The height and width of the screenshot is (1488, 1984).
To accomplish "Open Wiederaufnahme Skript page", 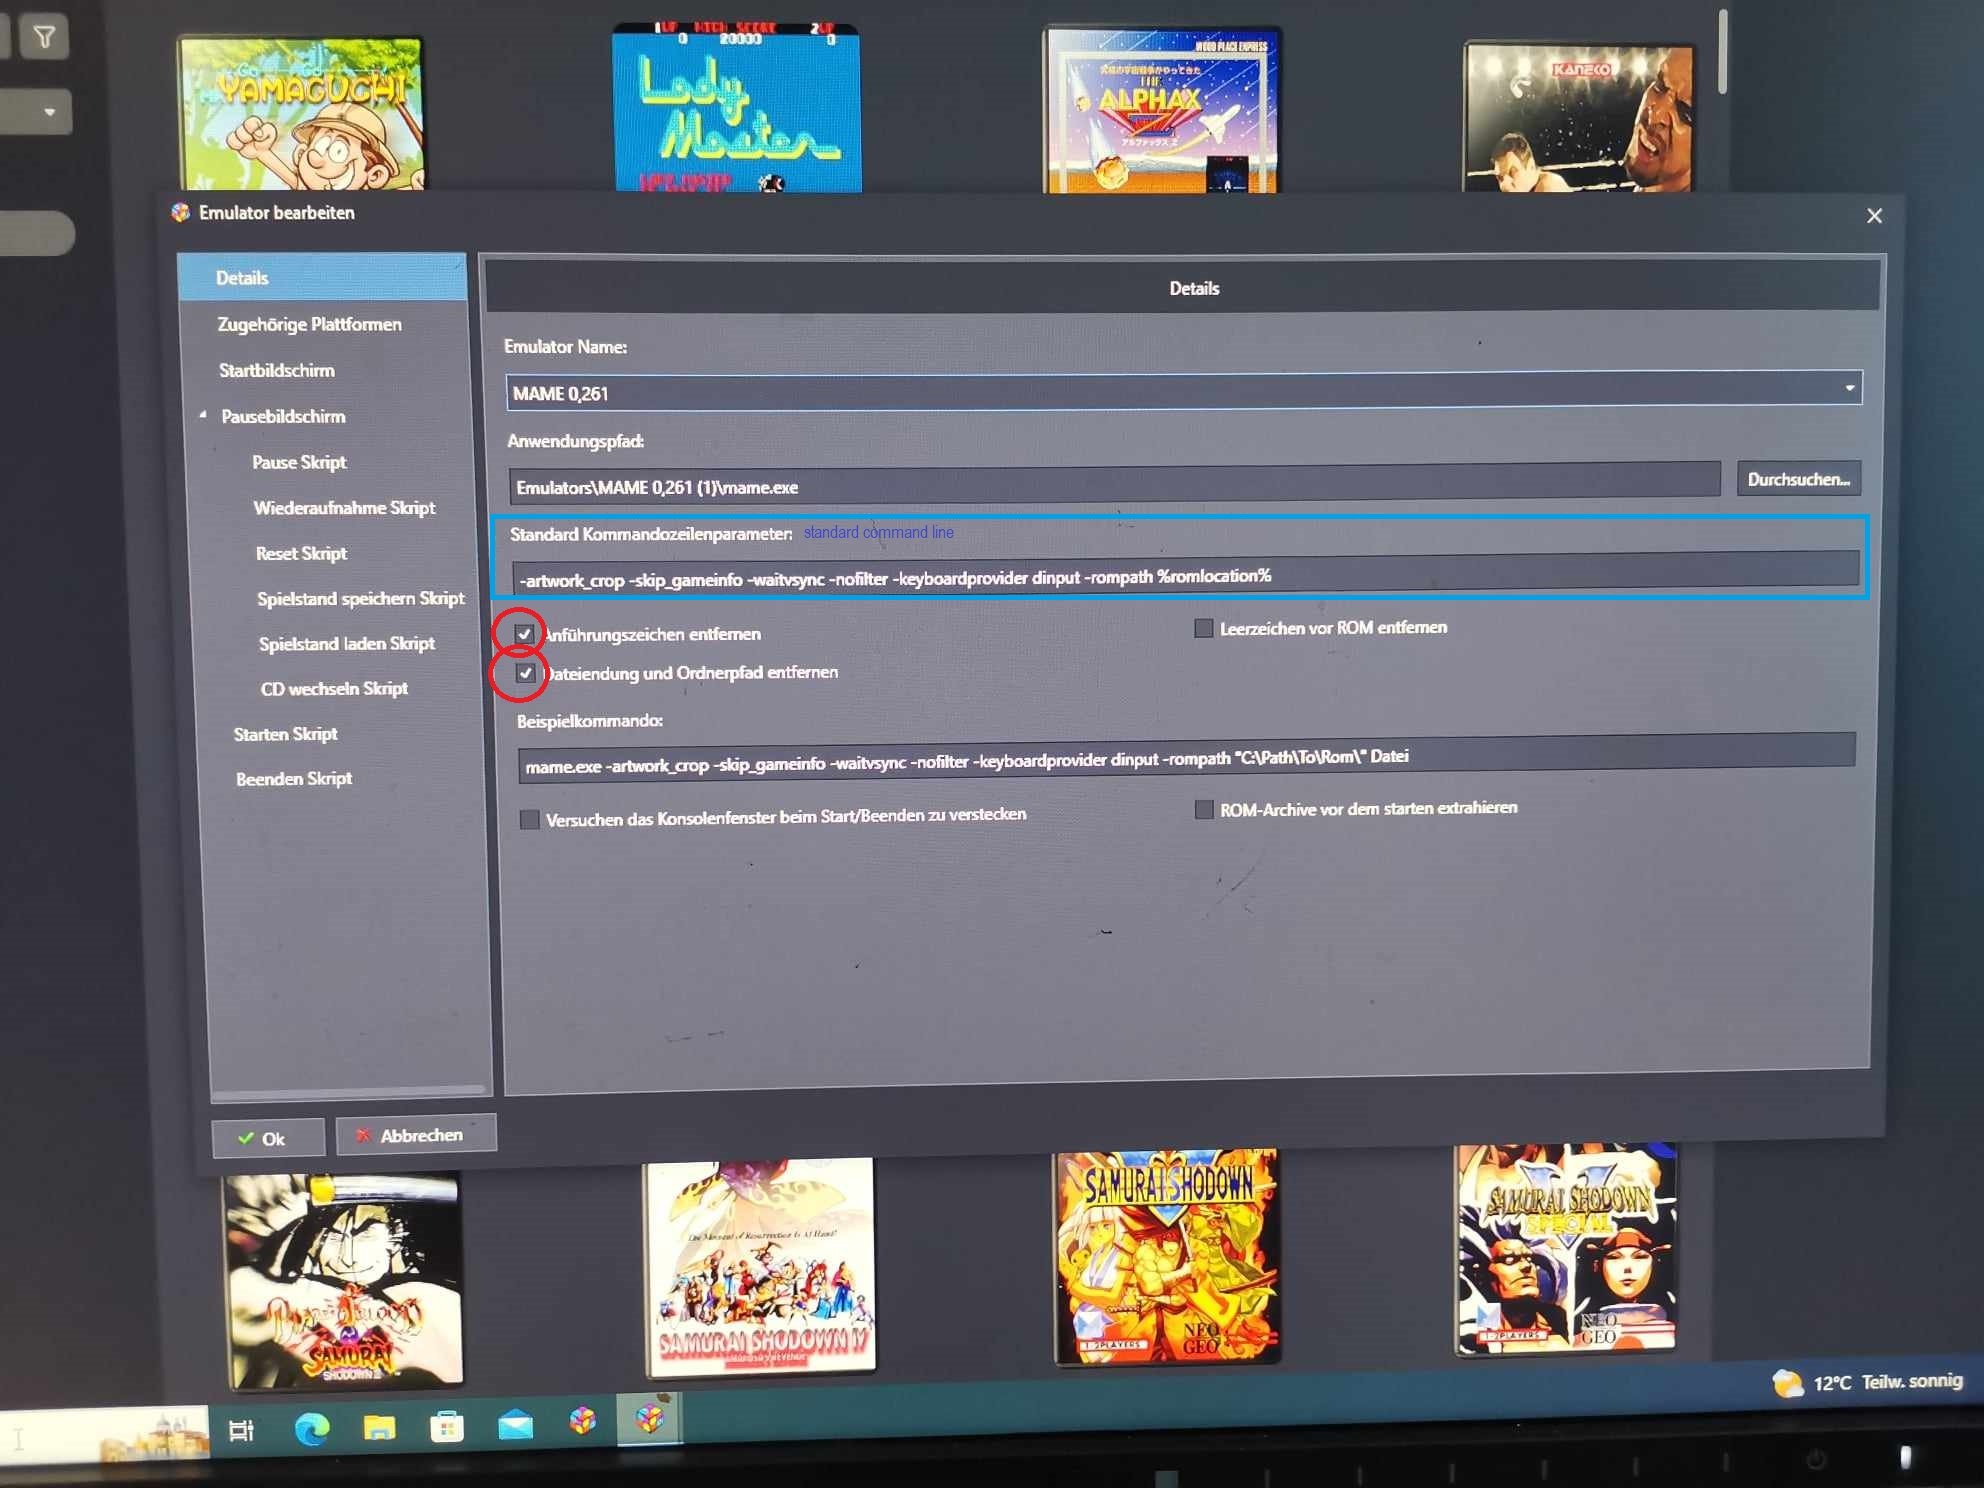I will pos(344,508).
